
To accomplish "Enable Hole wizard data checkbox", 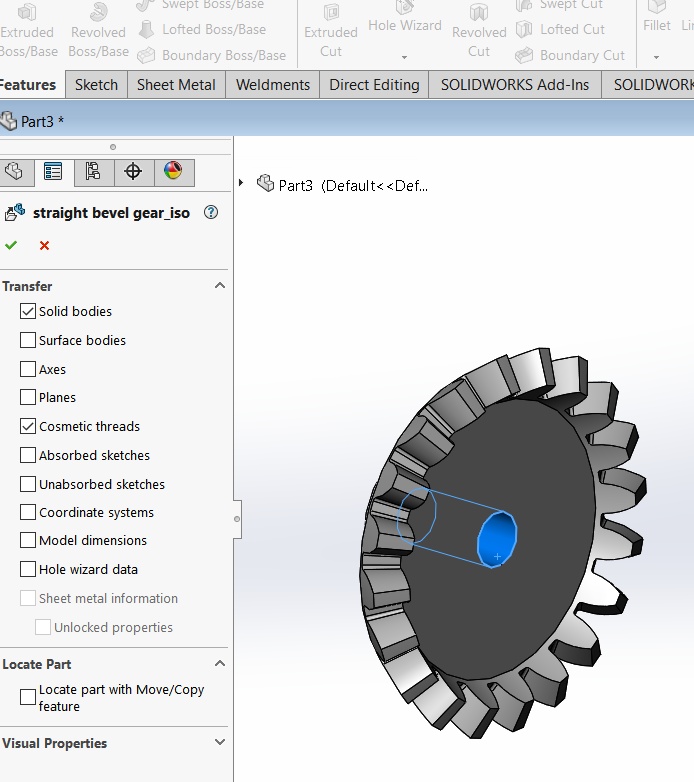I will [28, 569].
